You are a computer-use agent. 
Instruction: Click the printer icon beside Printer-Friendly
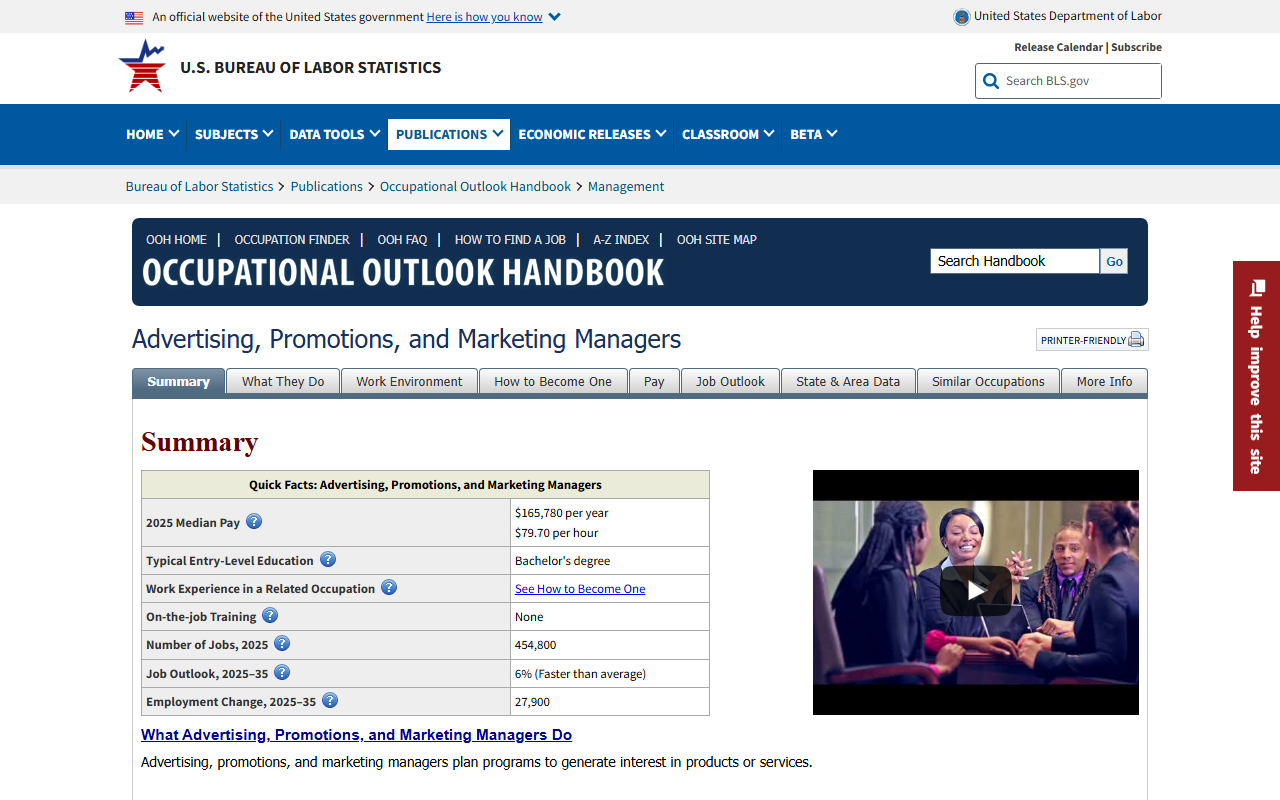point(1136,340)
